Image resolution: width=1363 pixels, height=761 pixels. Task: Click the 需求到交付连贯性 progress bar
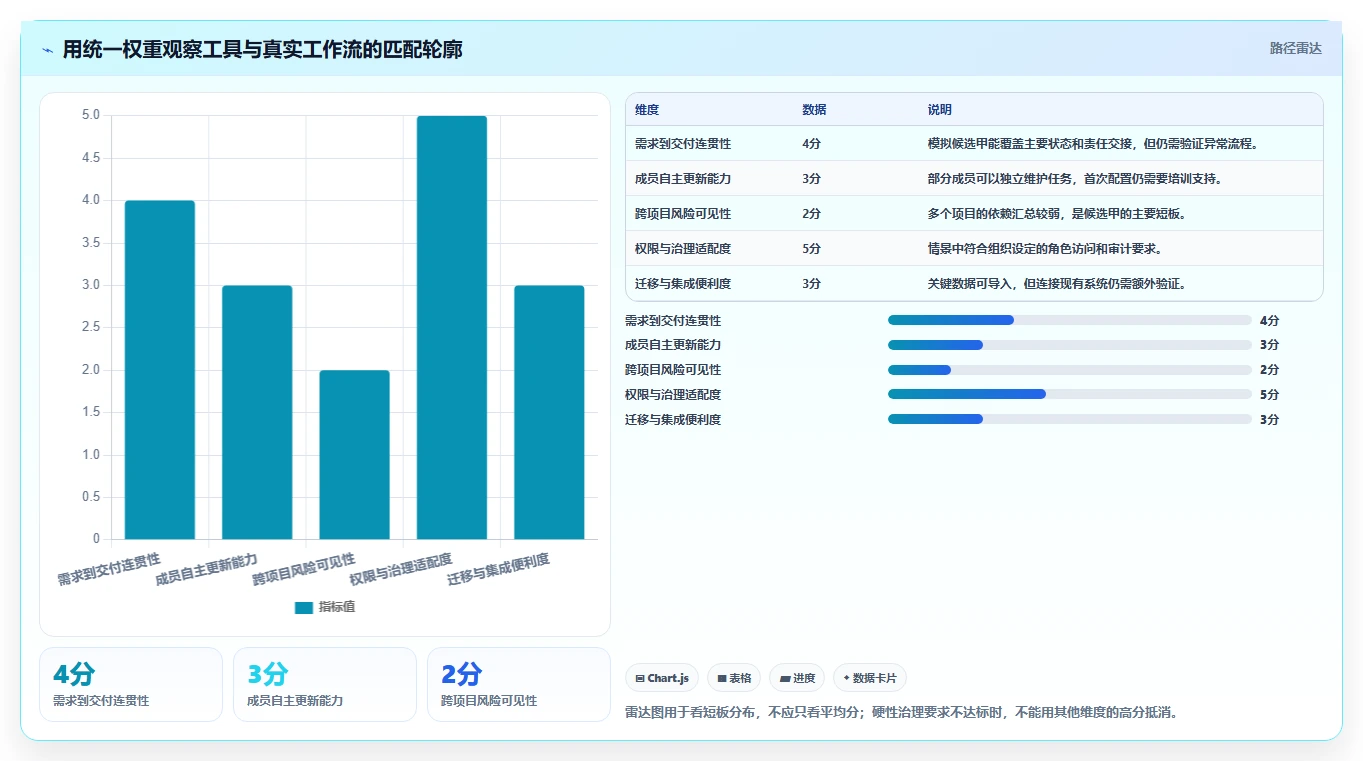click(x=1070, y=320)
